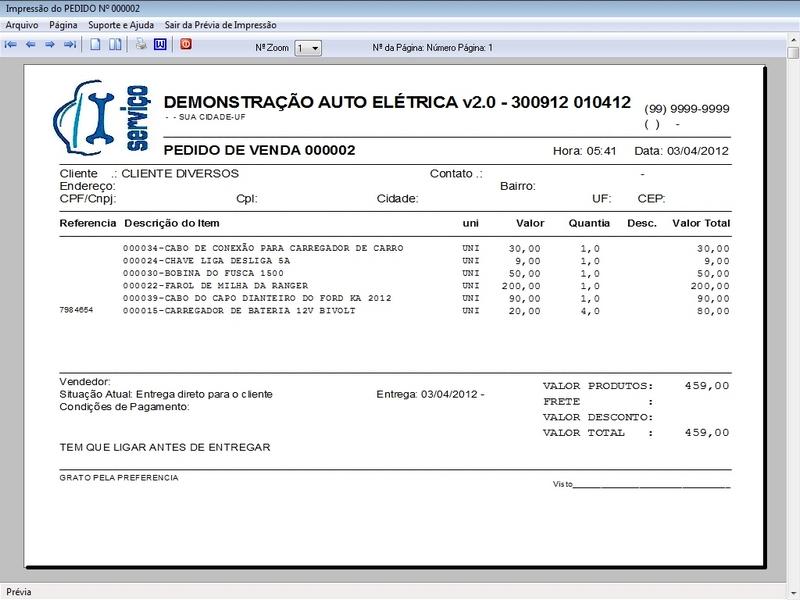Click quantity '4,0' of Carregador row
This screenshot has height=600, width=800.
[x=590, y=311]
